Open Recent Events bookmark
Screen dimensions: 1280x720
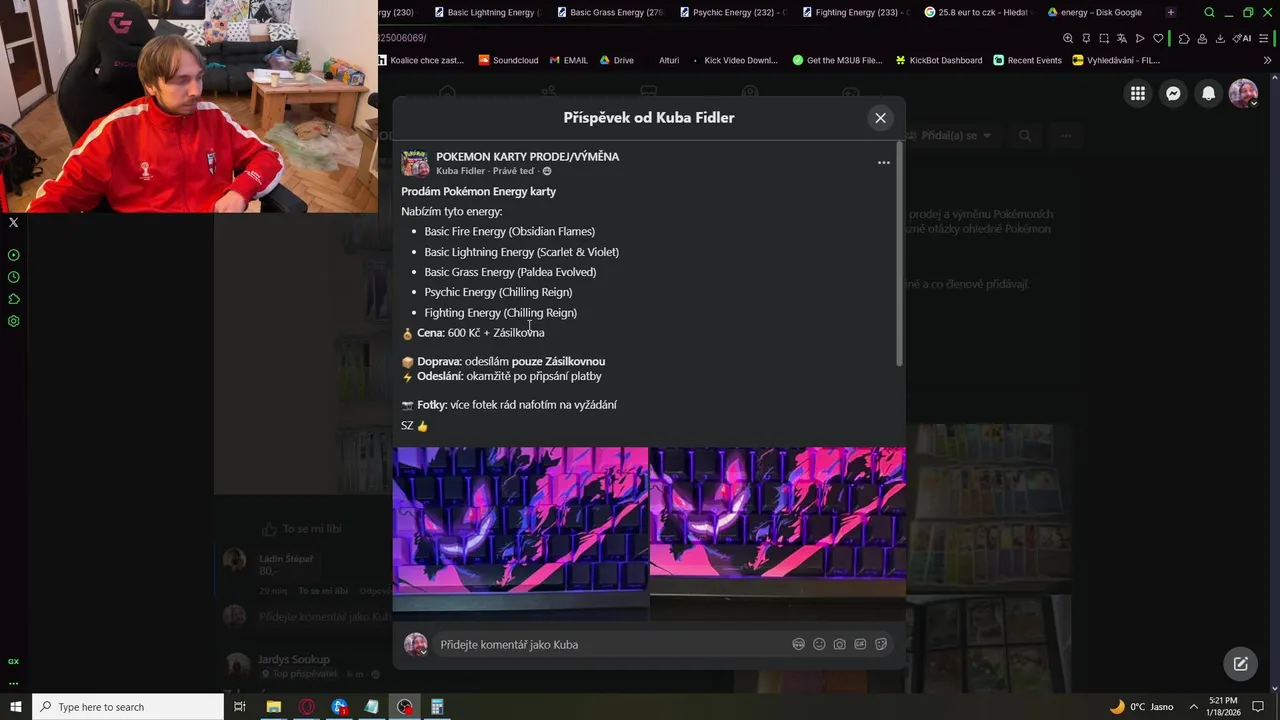[1027, 60]
